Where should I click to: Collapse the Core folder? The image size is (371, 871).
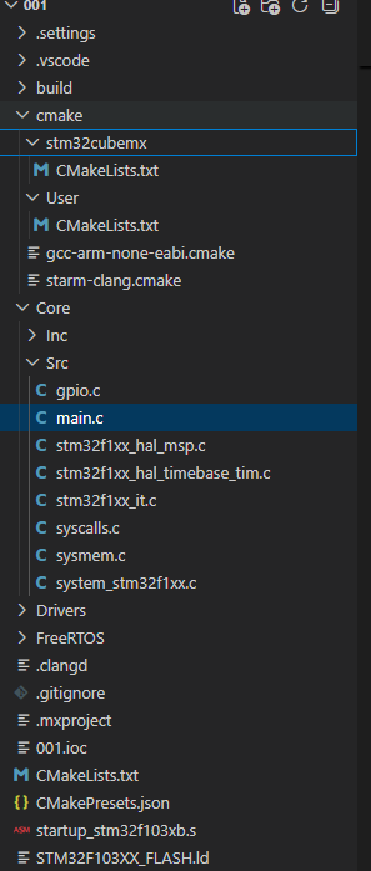[x=22, y=308]
